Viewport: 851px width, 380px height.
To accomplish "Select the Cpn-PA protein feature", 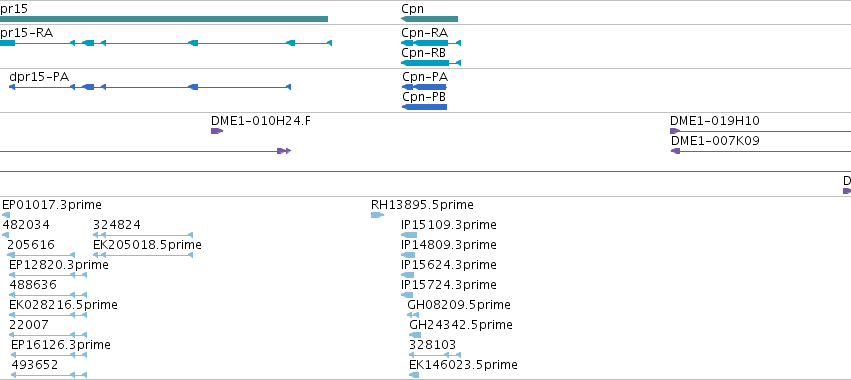I will 424,87.
